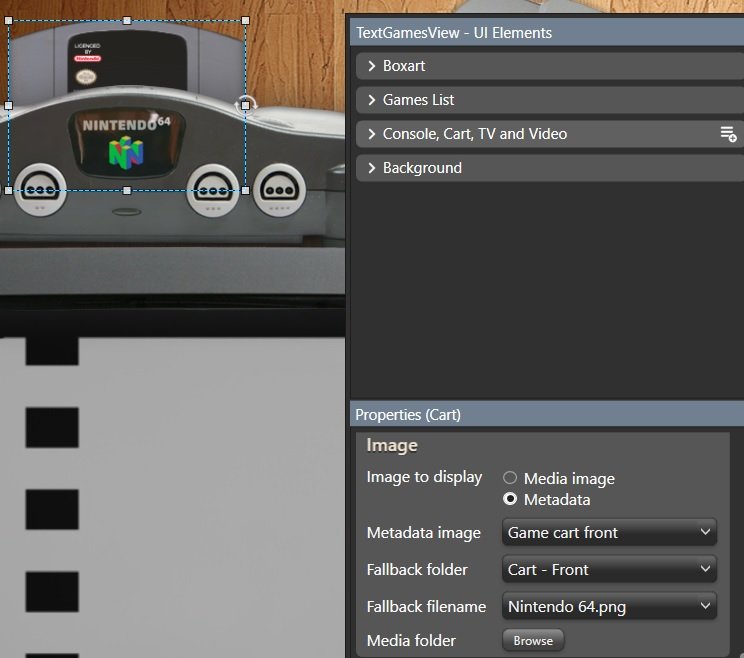Viewport: 744px width, 658px height.
Task: Click the Fallback folder label
Action: tap(417, 569)
